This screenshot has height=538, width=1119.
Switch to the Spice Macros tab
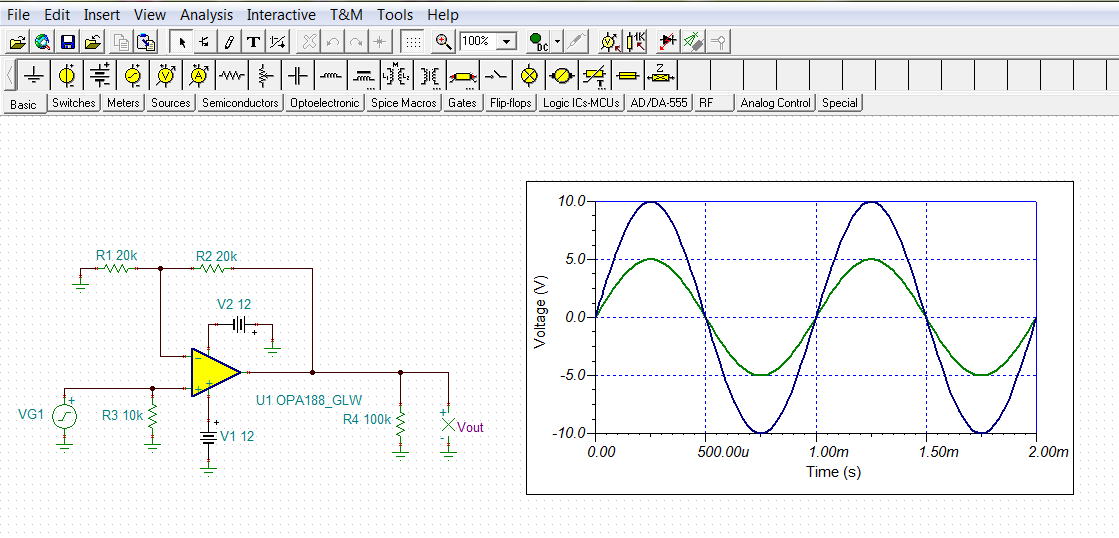403,103
